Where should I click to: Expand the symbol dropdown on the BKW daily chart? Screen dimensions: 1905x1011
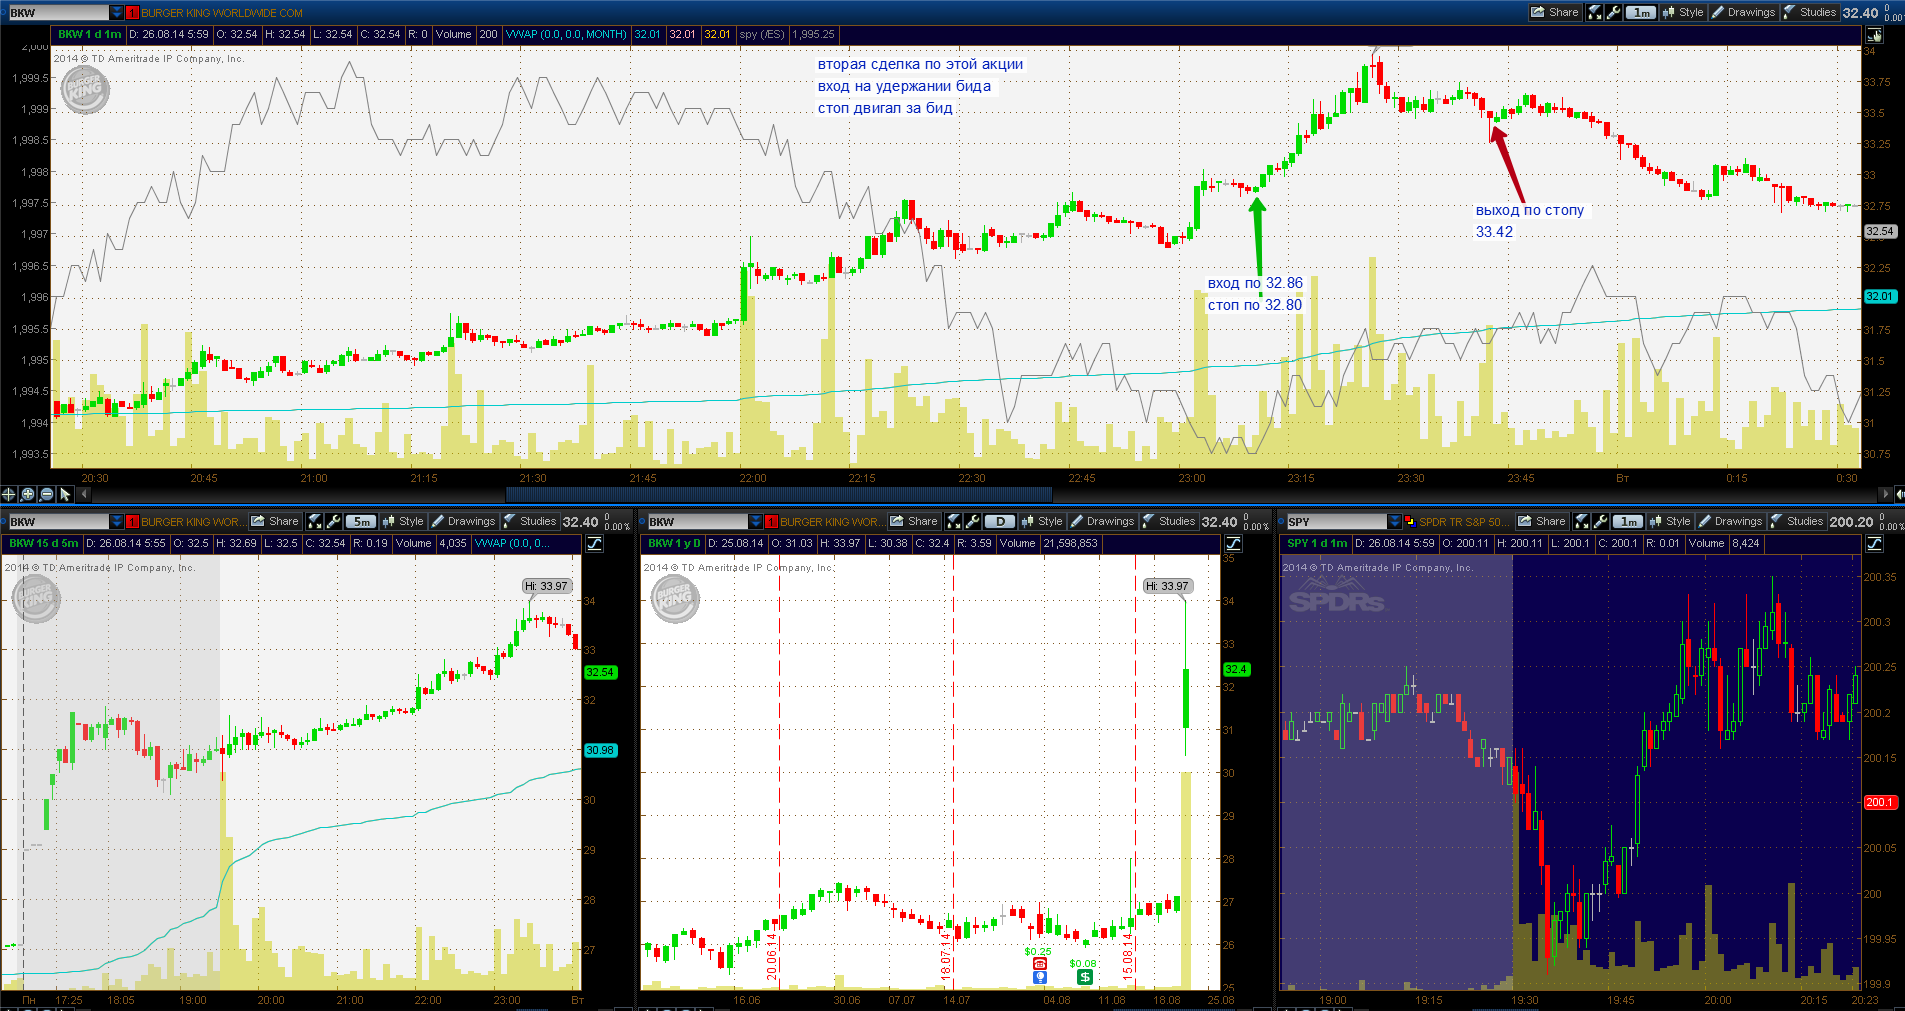[756, 521]
